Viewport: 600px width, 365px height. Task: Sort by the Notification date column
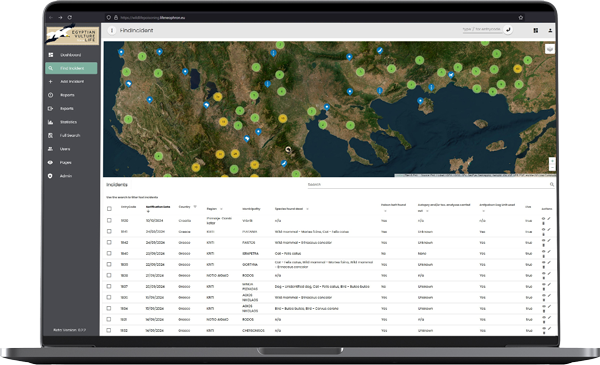tap(158, 207)
